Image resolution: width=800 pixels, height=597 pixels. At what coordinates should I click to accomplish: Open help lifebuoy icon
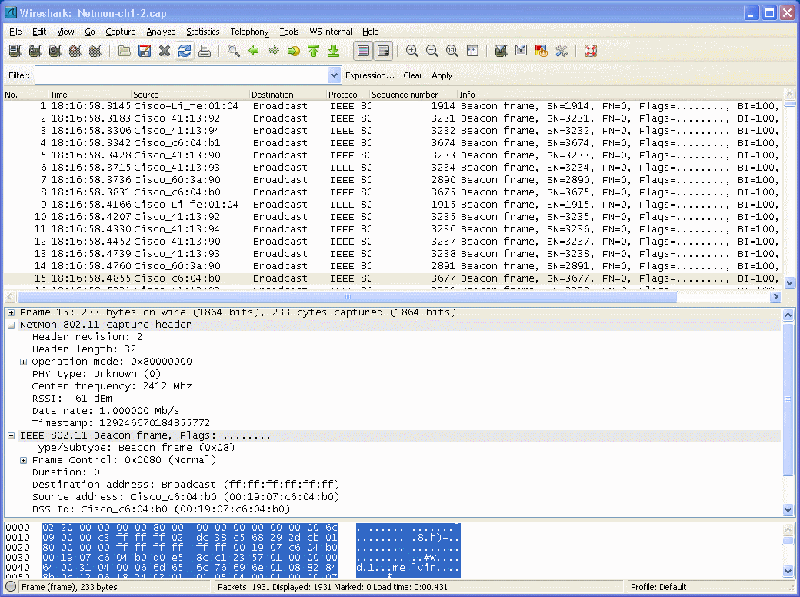click(x=590, y=51)
